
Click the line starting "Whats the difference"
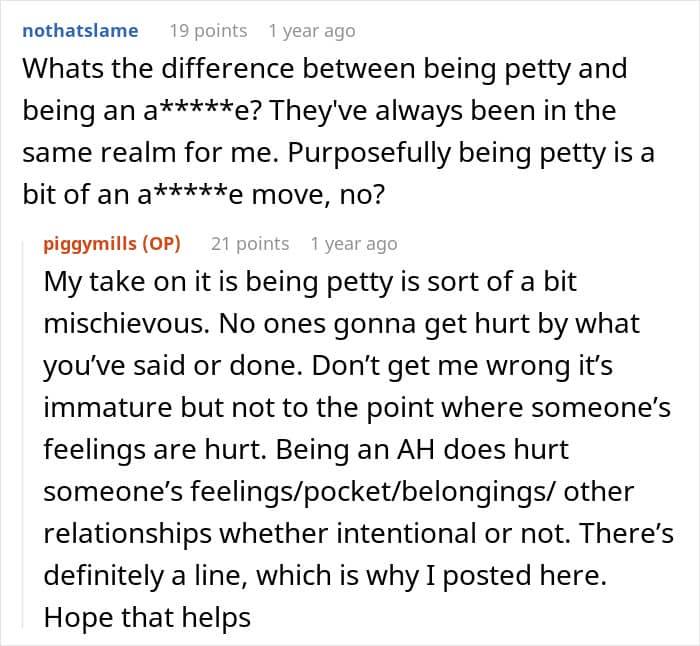(324, 70)
